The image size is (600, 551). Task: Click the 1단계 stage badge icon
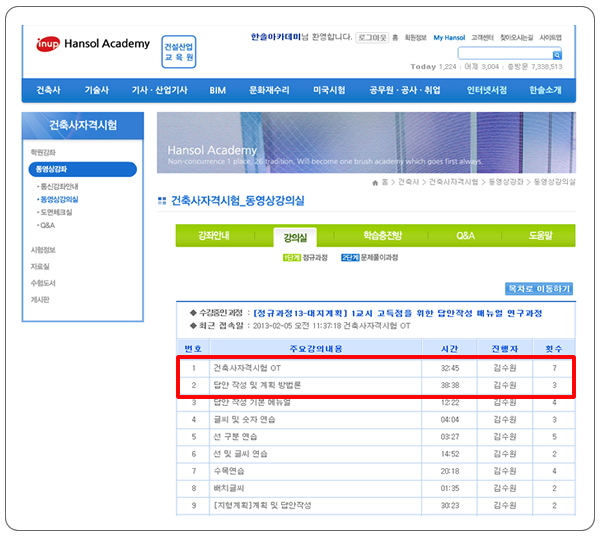(x=292, y=258)
